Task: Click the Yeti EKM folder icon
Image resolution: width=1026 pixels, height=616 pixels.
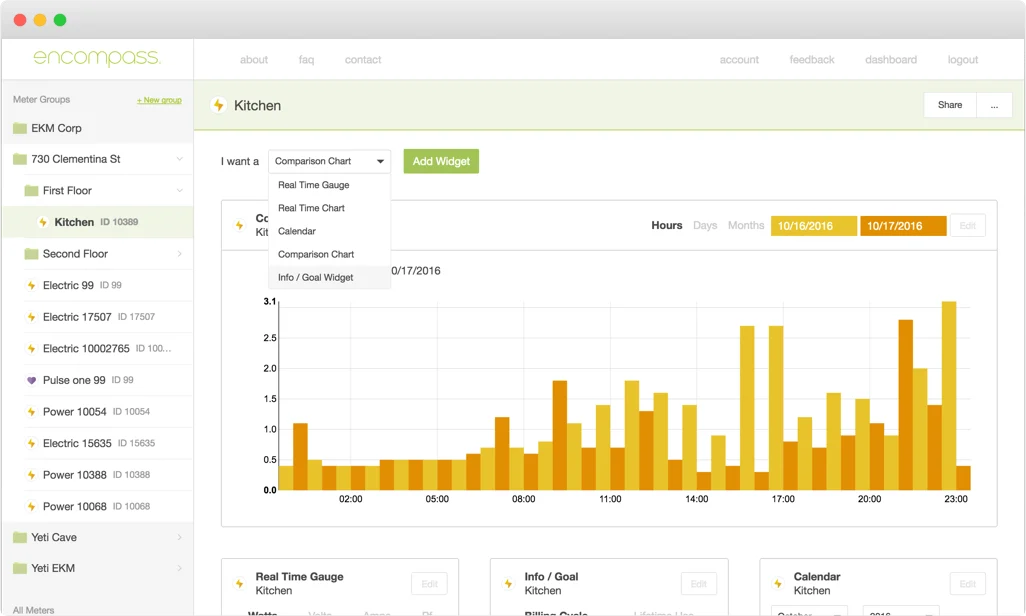Action: pyautogui.click(x=20, y=568)
